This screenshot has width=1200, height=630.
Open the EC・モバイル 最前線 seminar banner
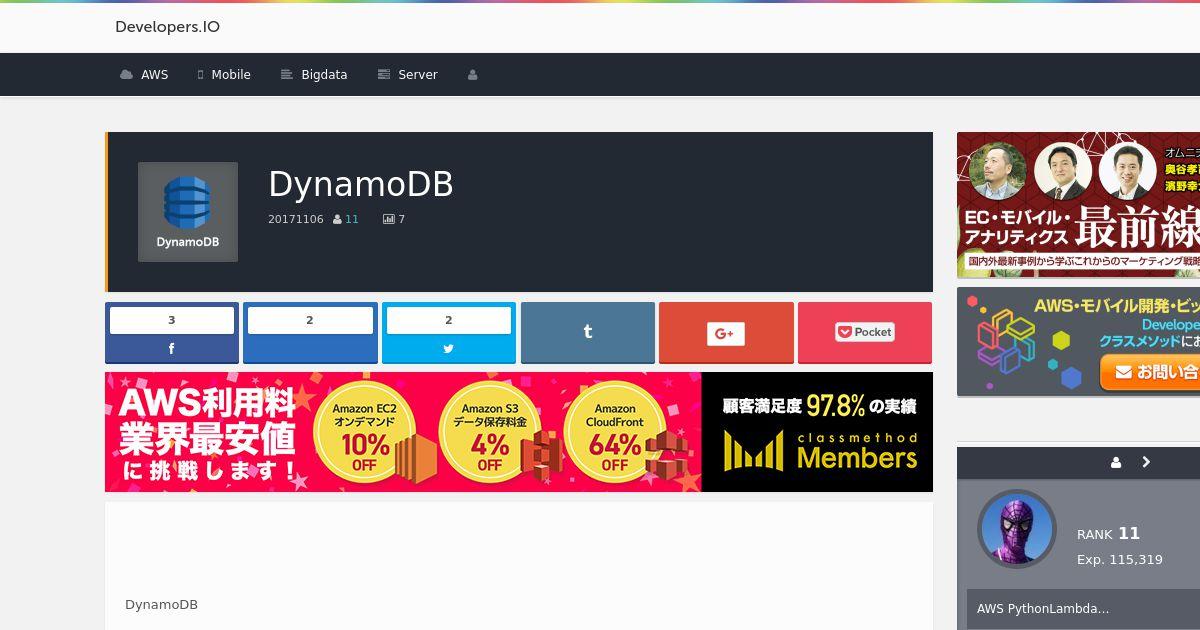click(x=1078, y=205)
